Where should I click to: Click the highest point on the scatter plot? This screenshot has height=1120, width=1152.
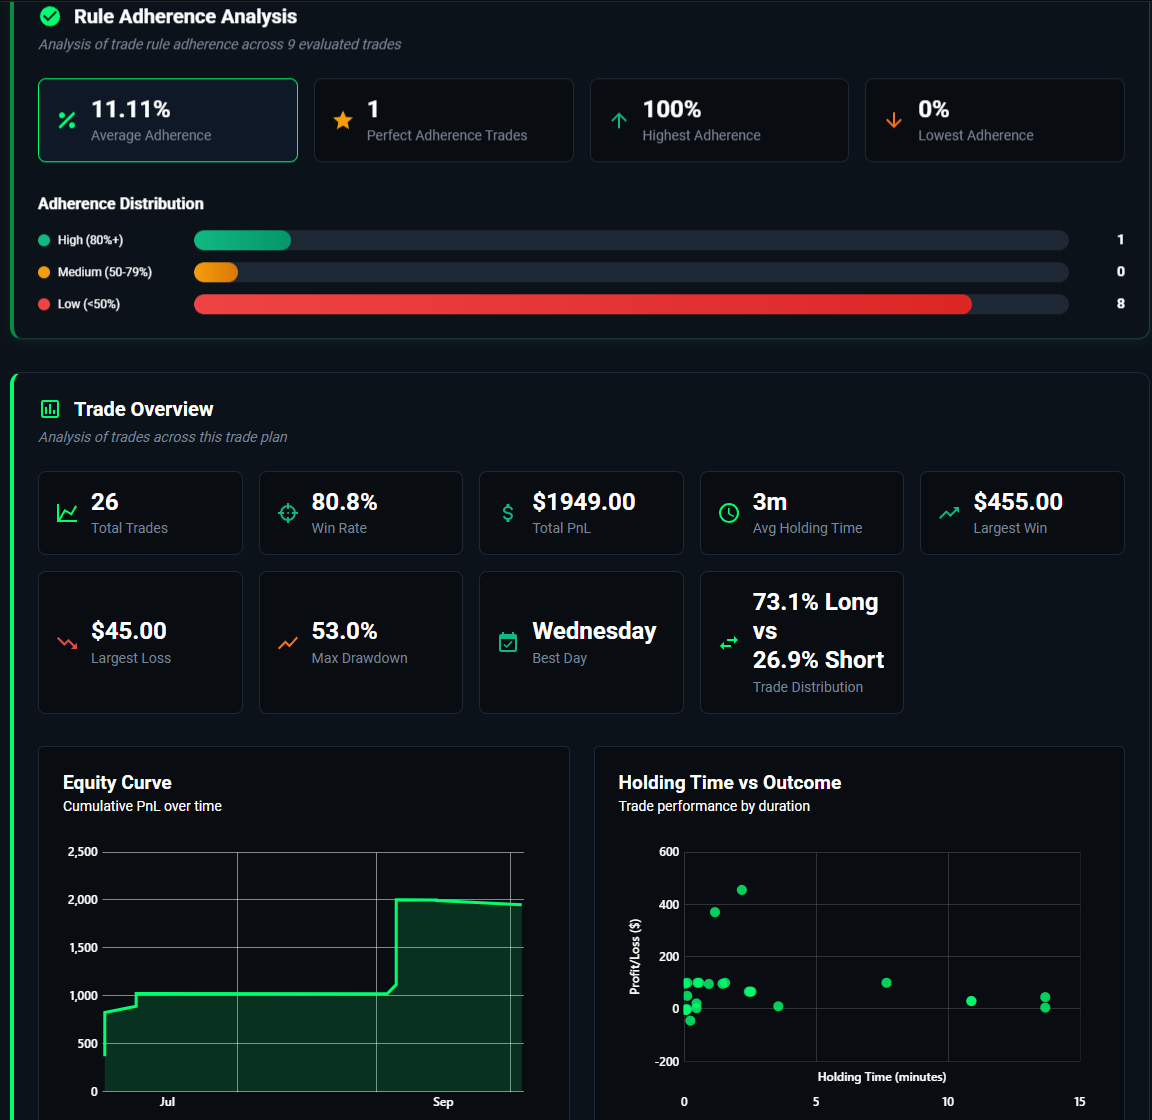click(x=742, y=890)
